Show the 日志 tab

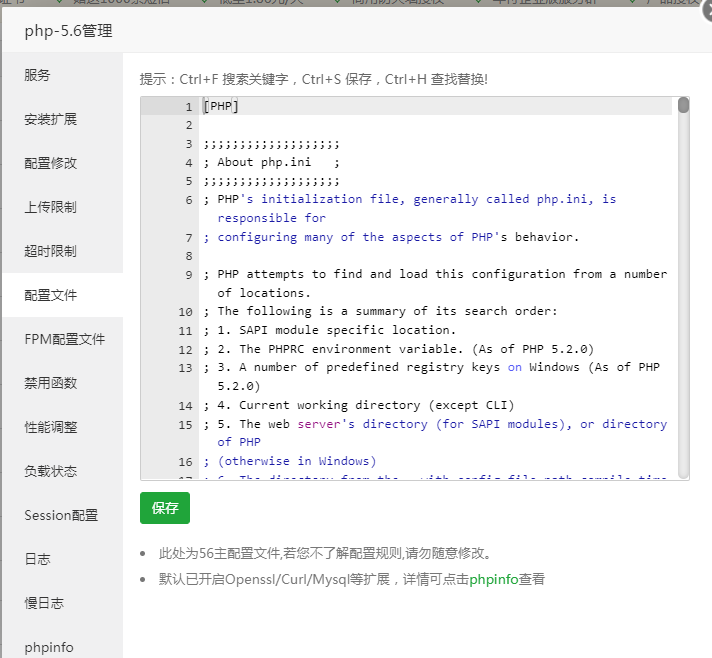click(x=38, y=559)
